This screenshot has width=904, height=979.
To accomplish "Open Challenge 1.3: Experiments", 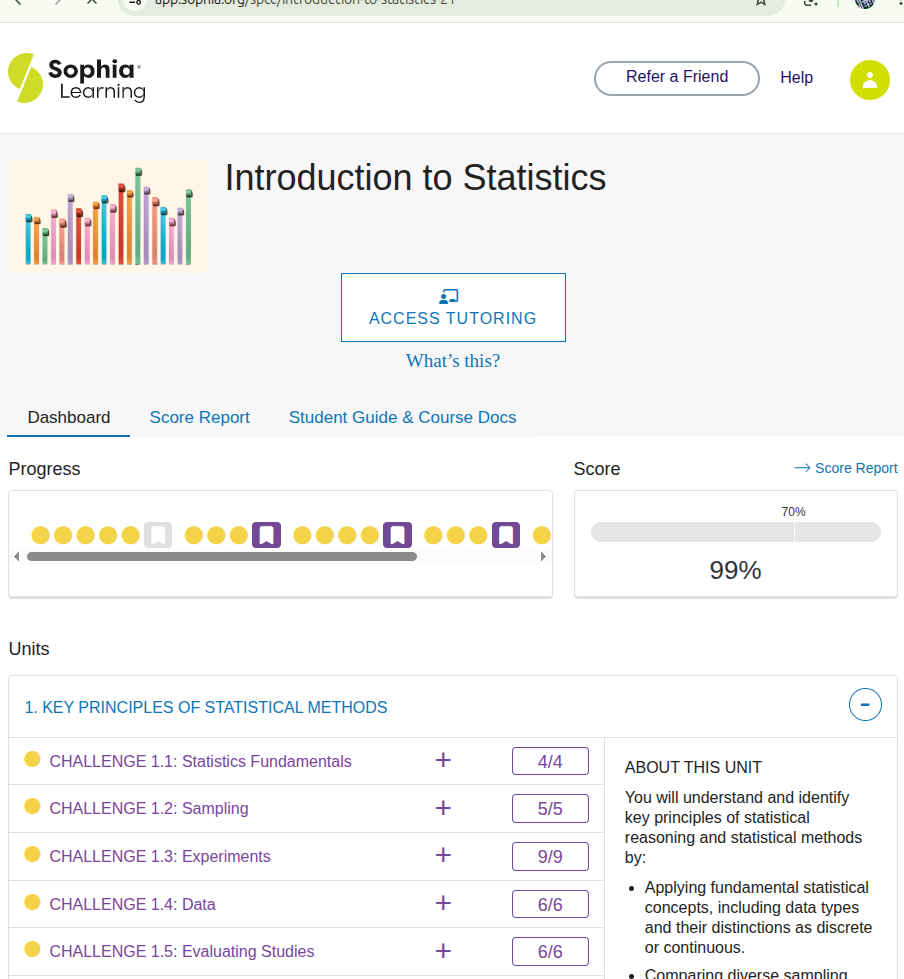I will [x=160, y=856].
